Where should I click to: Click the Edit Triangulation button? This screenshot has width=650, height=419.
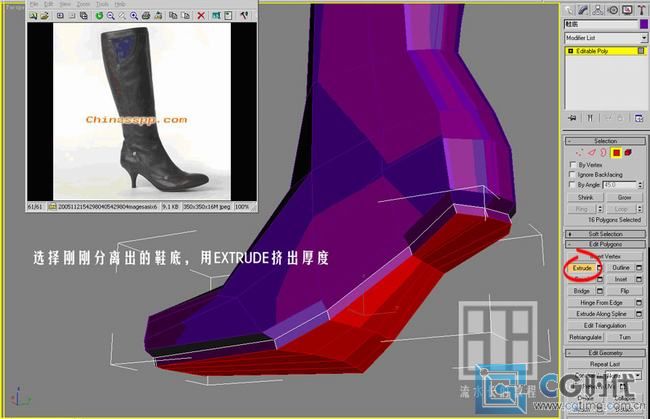coord(605,326)
